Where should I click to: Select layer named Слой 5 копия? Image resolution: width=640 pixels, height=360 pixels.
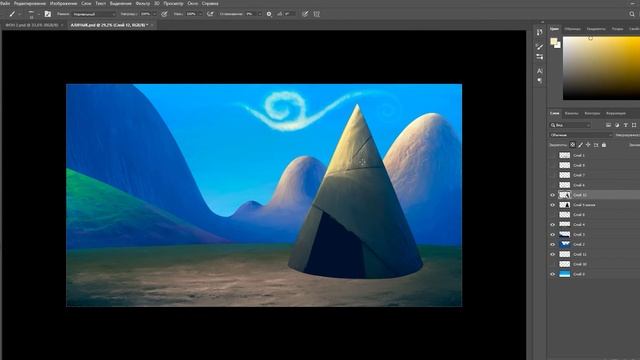(584, 205)
